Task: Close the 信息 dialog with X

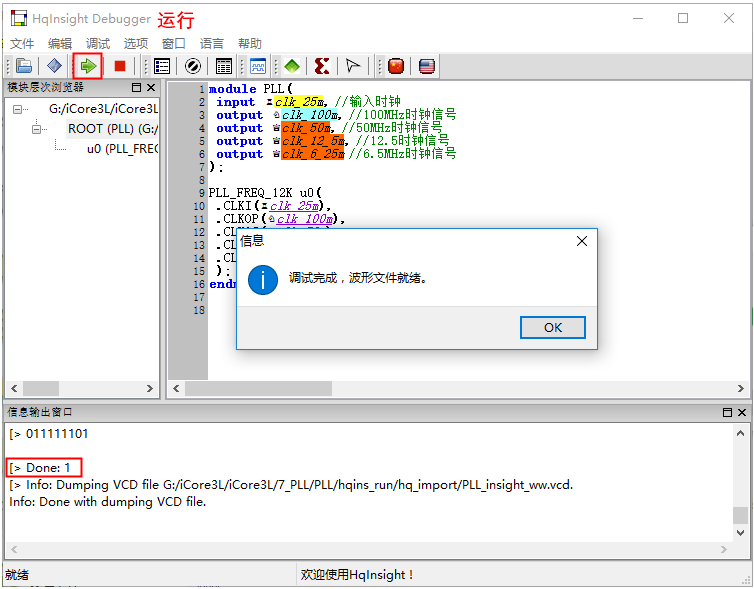Action: point(582,241)
